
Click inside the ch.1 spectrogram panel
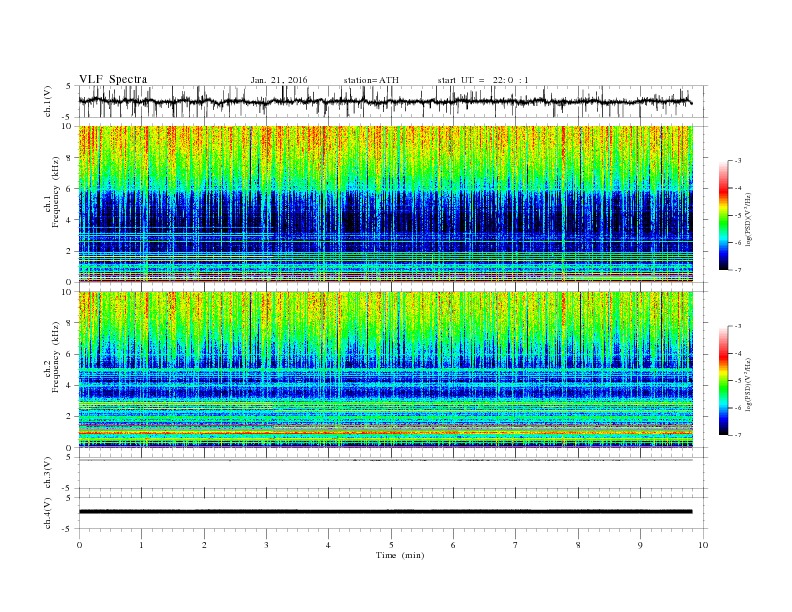point(386,204)
